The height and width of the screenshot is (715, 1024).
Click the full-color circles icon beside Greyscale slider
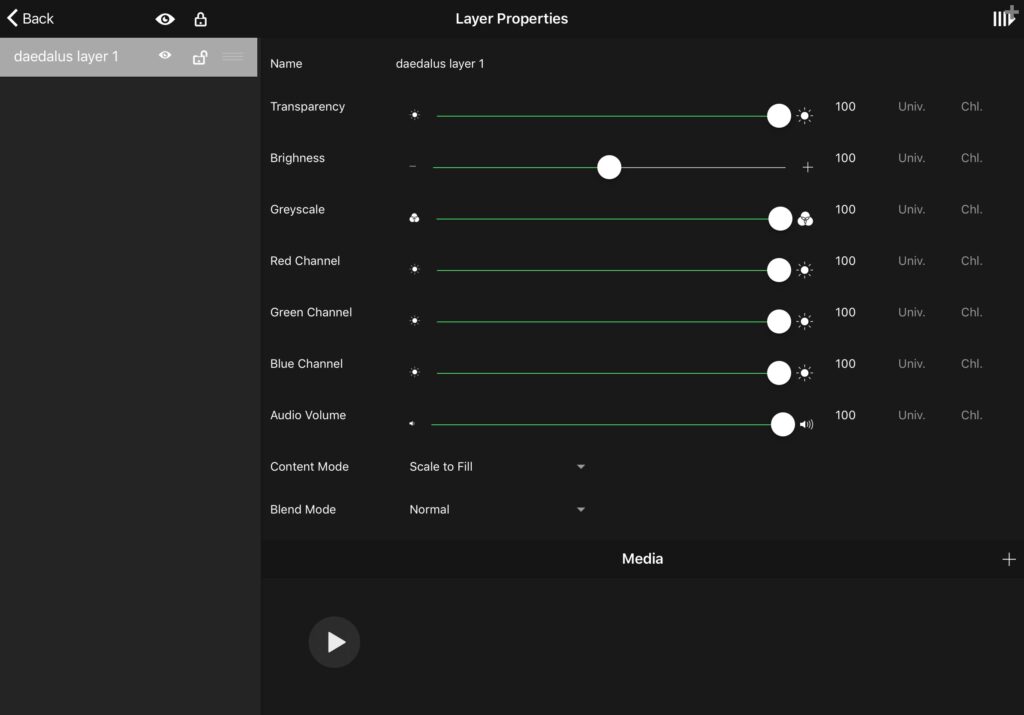805,218
